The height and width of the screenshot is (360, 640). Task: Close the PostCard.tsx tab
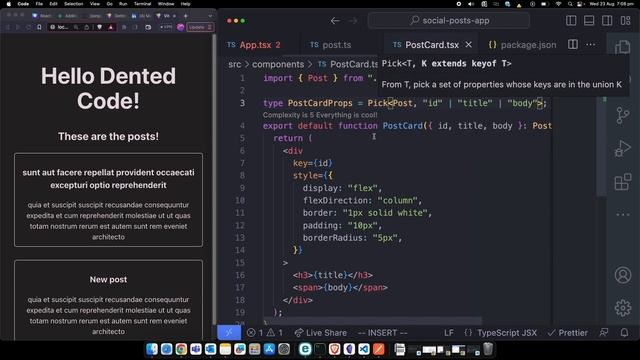coord(469,45)
